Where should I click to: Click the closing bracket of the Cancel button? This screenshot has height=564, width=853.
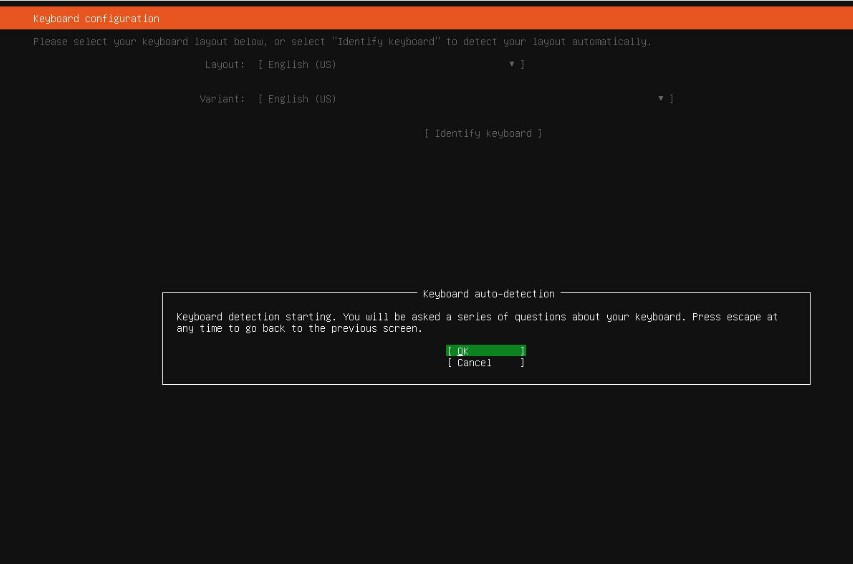click(x=523, y=363)
